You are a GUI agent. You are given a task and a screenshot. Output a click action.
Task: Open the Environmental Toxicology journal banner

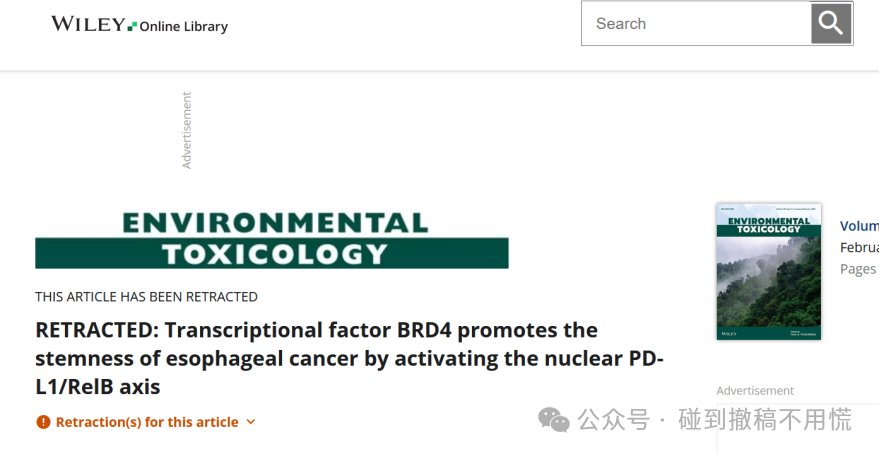point(272,240)
